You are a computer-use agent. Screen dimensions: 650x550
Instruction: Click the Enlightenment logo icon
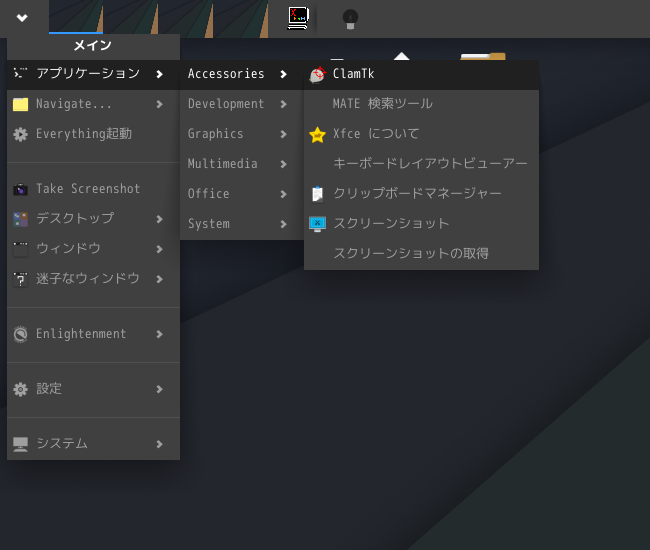[20, 334]
